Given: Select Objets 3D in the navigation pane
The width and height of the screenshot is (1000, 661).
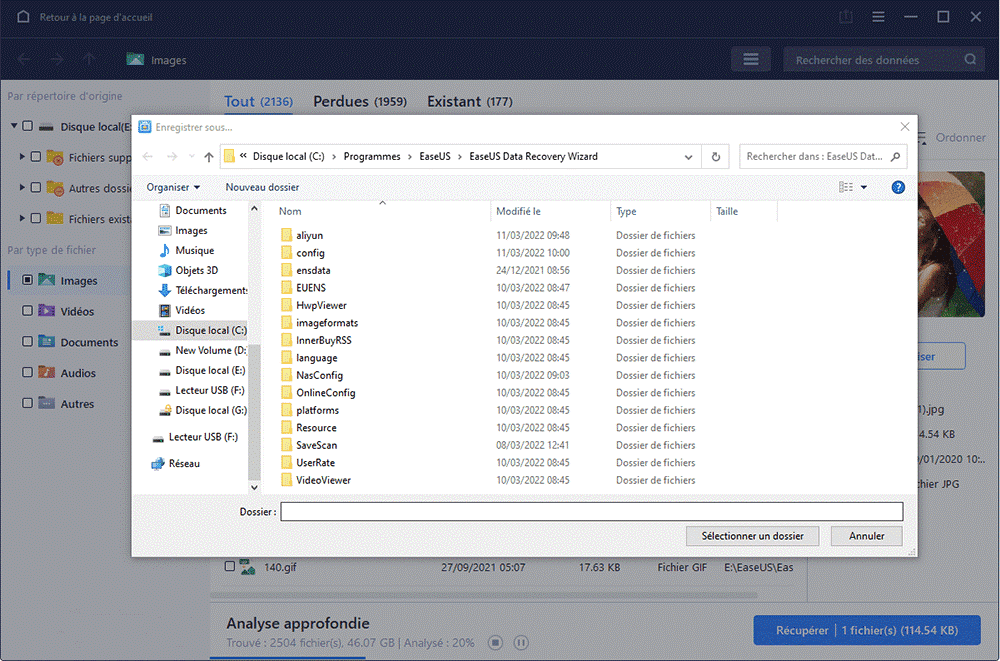Looking at the screenshot, I should [196, 271].
